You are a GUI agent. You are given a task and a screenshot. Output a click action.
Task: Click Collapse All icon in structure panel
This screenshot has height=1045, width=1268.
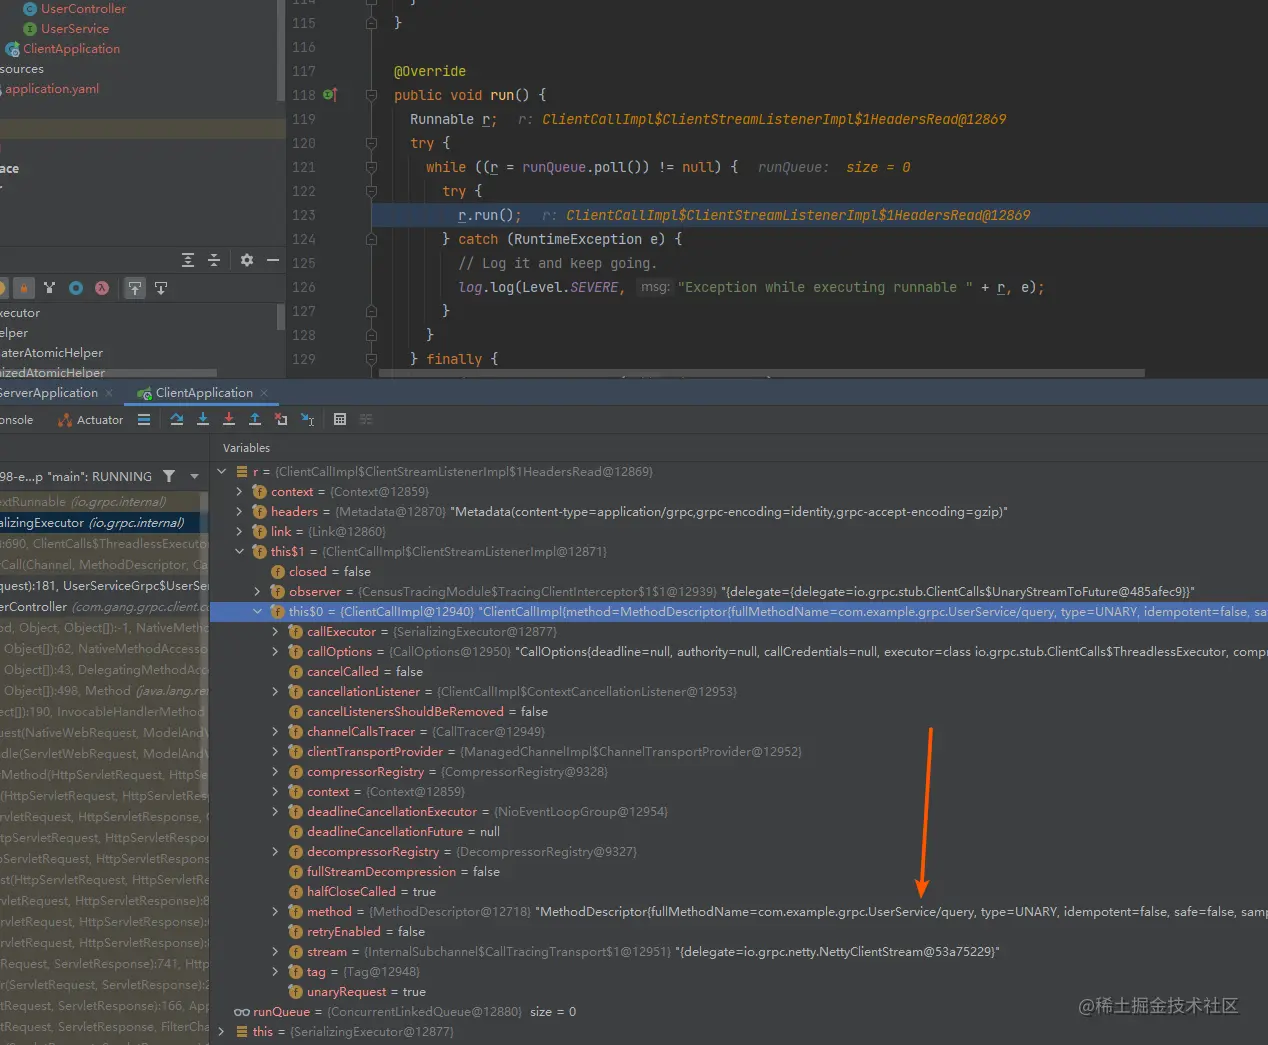coord(214,260)
